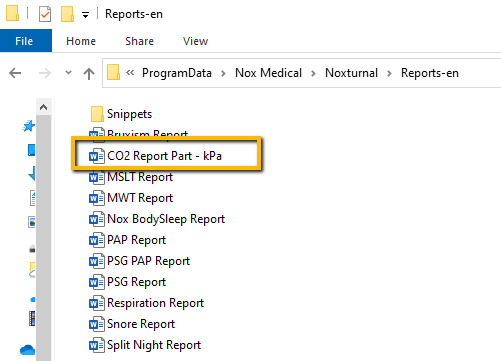Click the title bar folder icon
This screenshot has width=501, height=361.
(x=12, y=13)
